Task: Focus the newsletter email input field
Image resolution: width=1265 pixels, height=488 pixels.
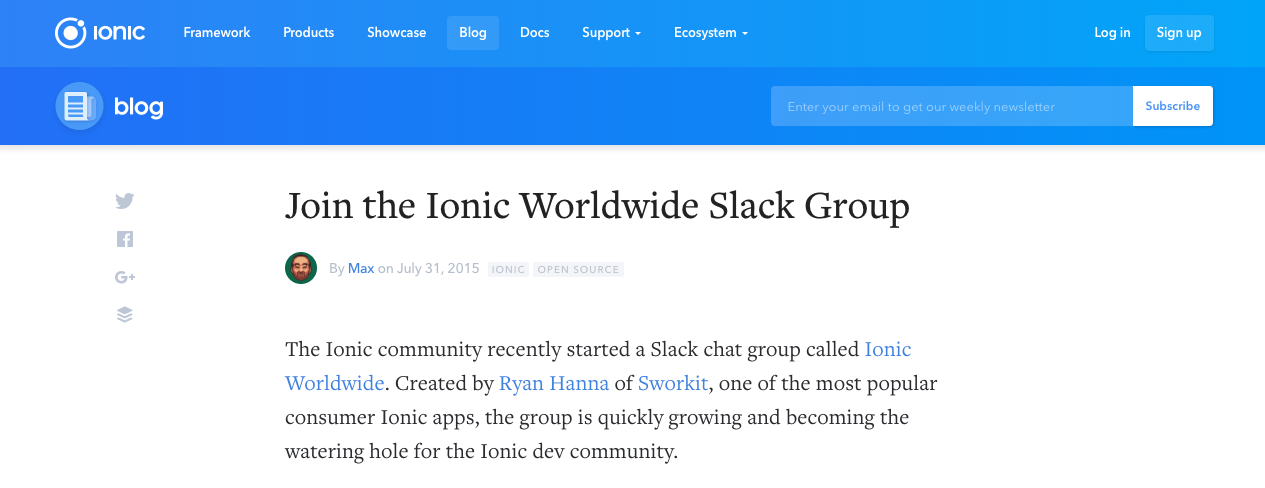Action: click(x=950, y=106)
